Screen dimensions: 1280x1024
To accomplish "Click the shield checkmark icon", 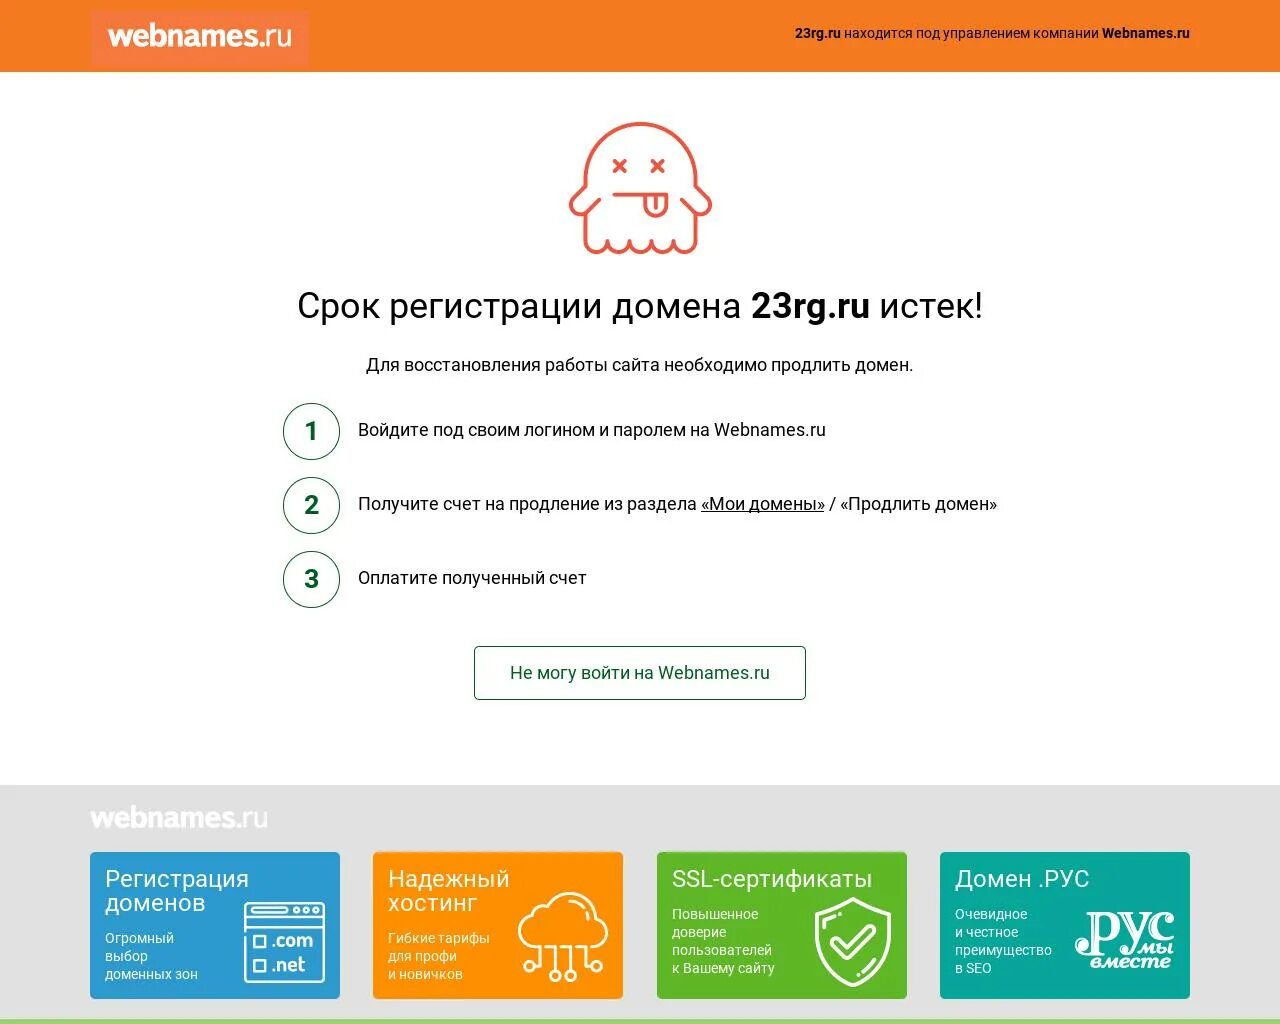I will (x=852, y=941).
